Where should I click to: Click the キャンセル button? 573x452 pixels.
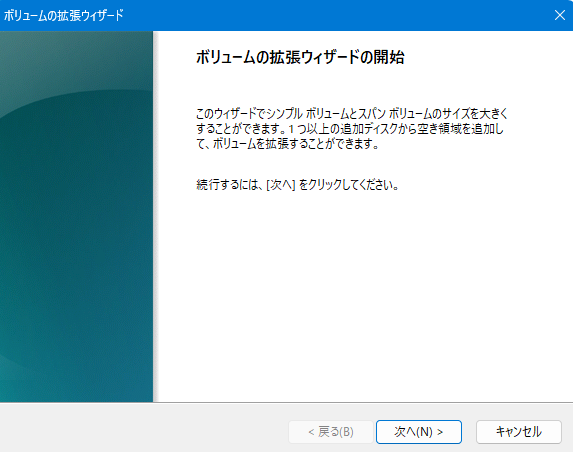click(x=519, y=432)
